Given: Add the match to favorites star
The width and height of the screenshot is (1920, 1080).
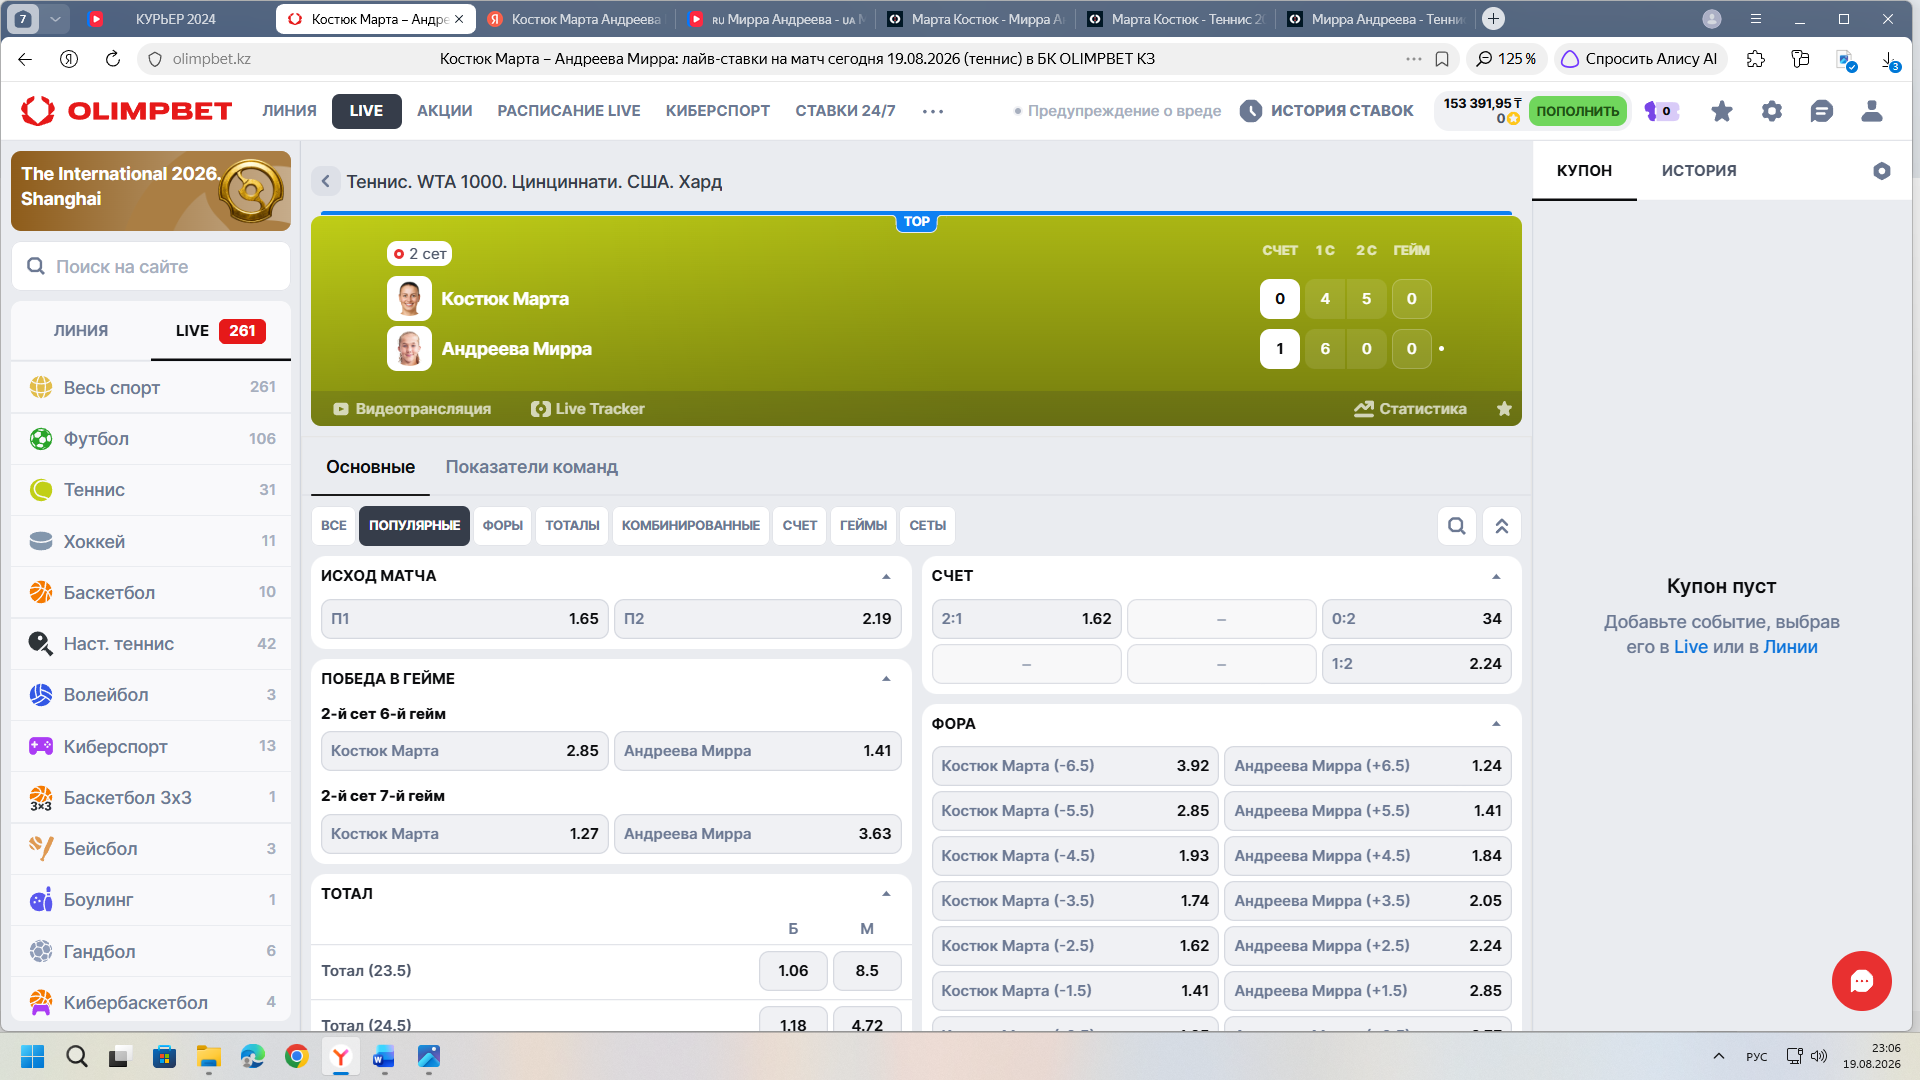Looking at the screenshot, I should click(1504, 409).
